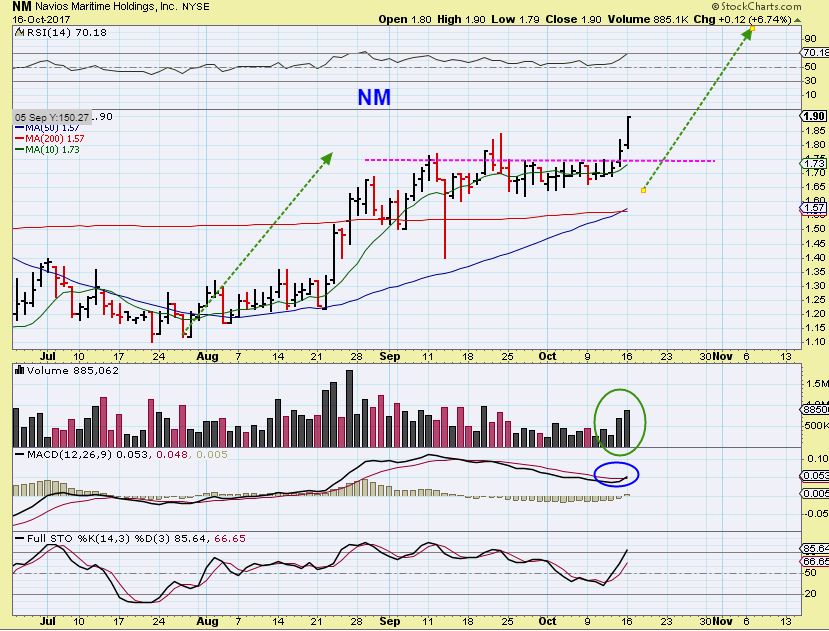Click the RSI(14) 70.18 indicator label
829x631 pixels.
[67, 32]
